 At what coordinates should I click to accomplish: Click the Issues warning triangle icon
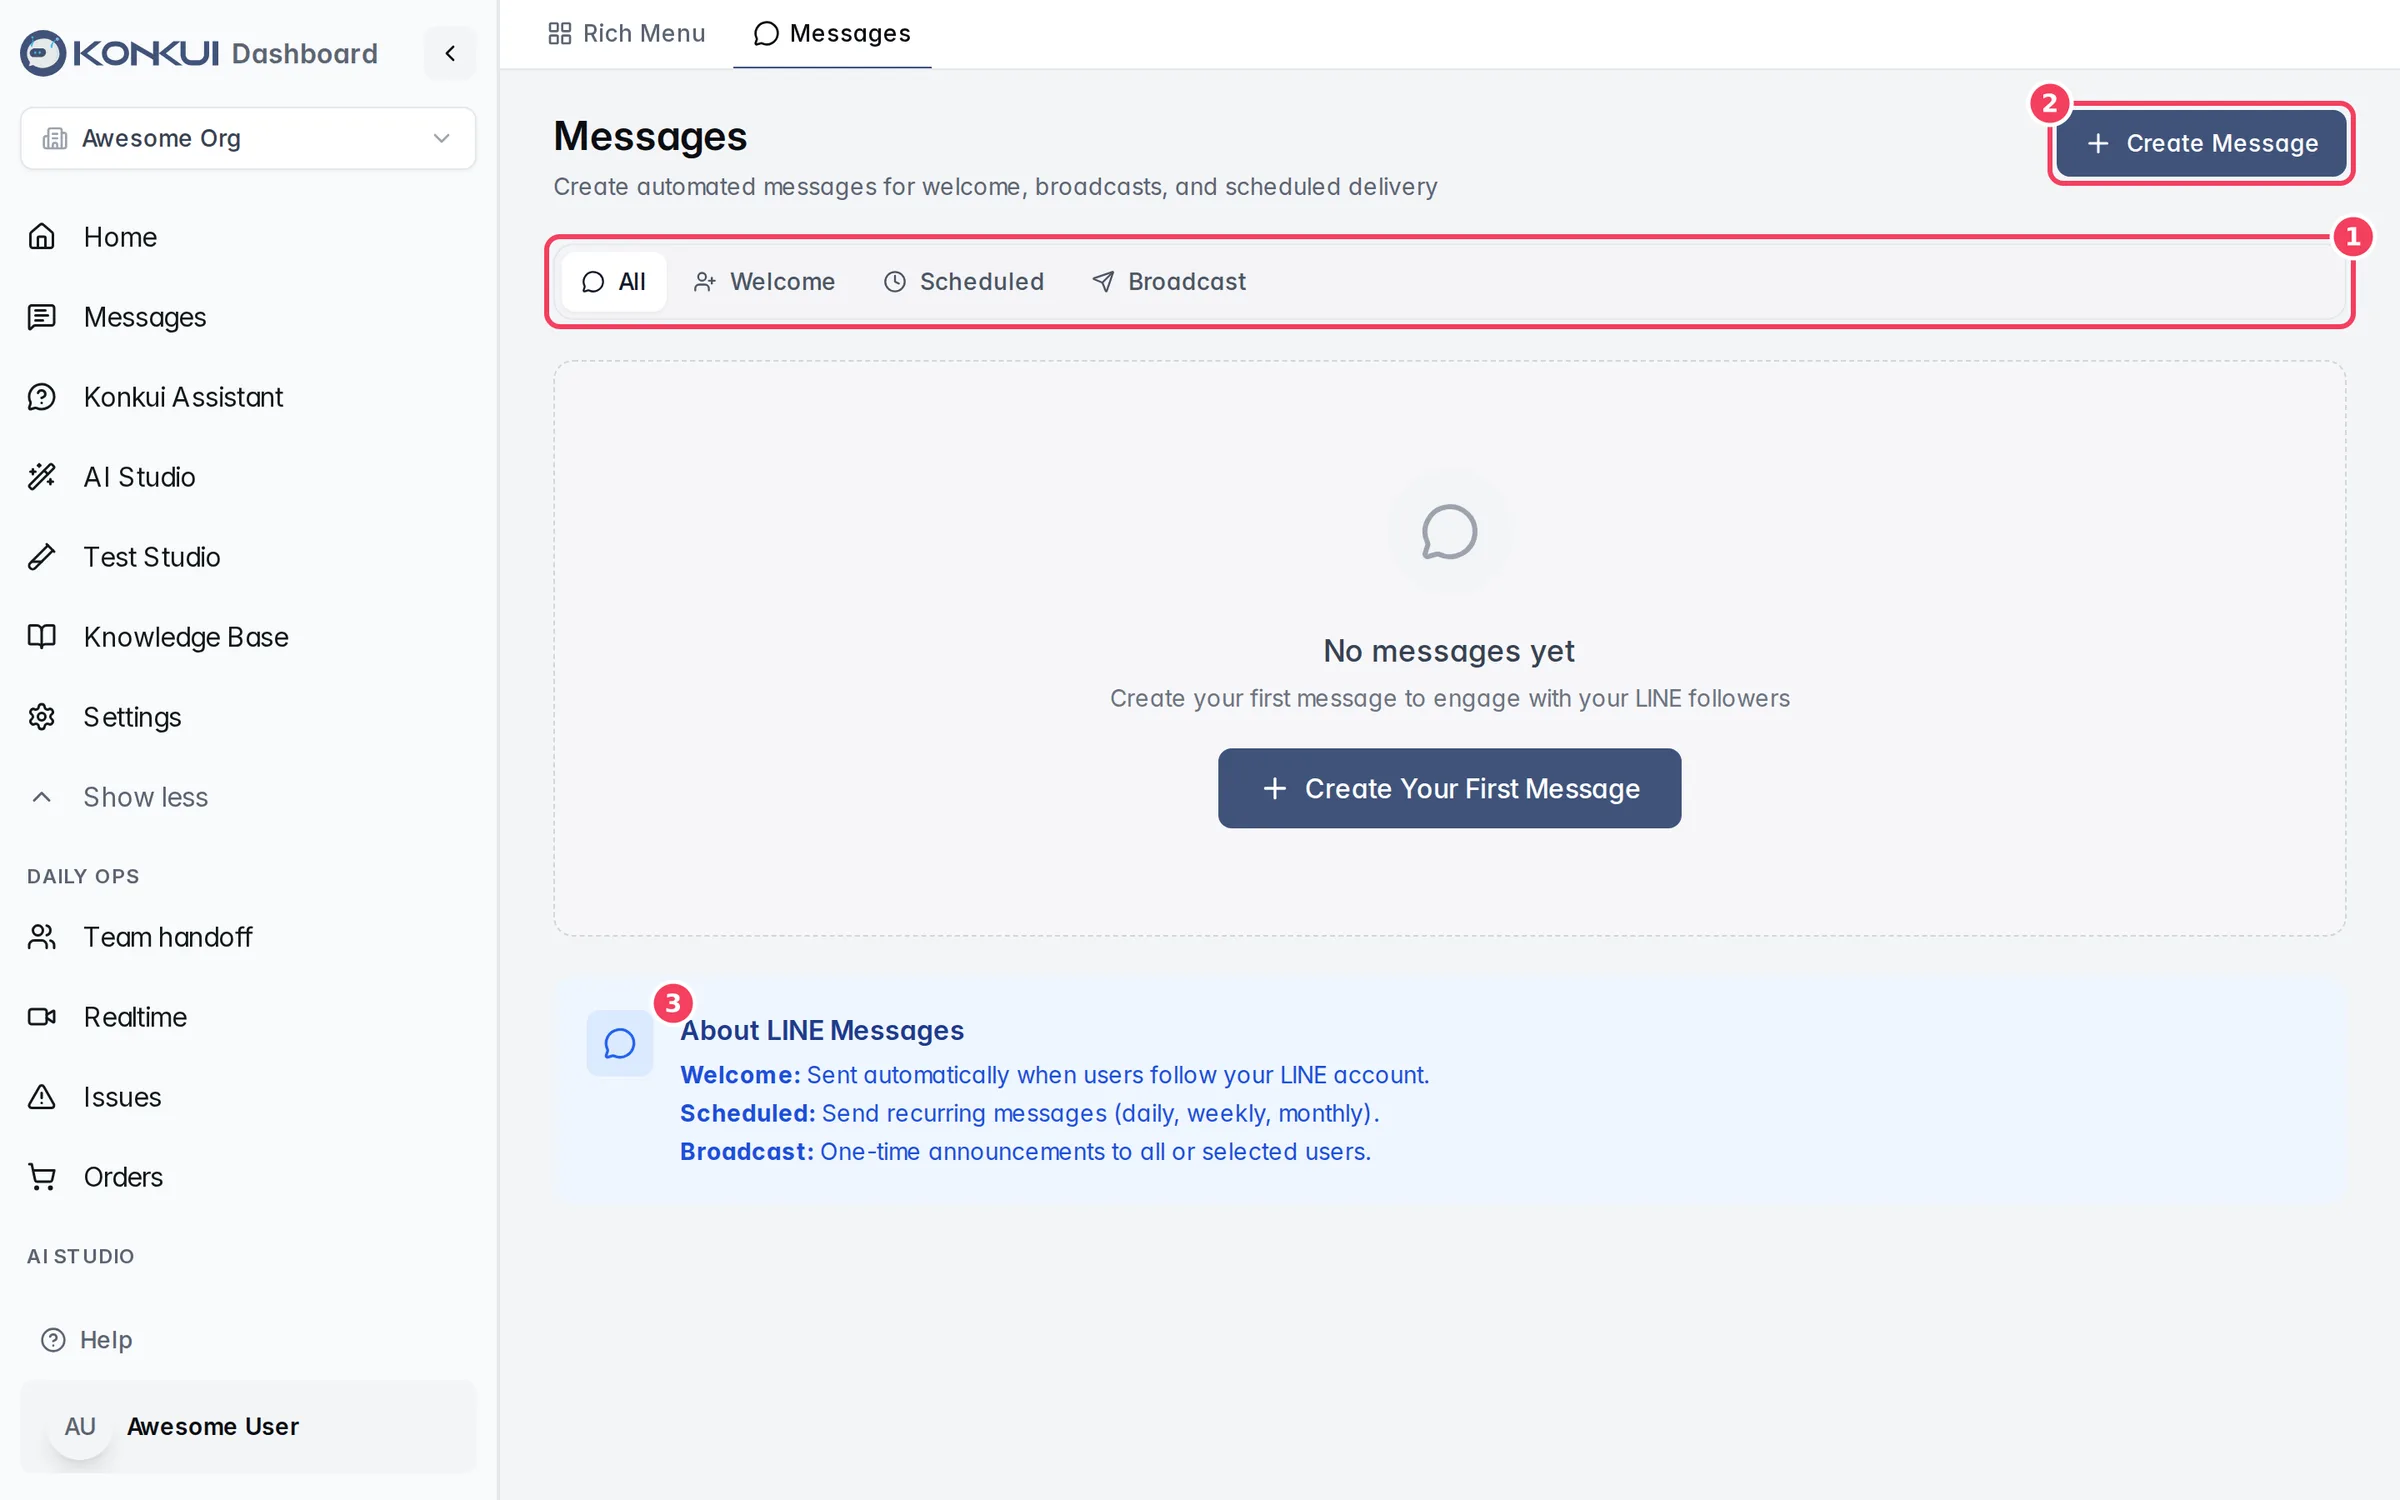[42, 1097]
